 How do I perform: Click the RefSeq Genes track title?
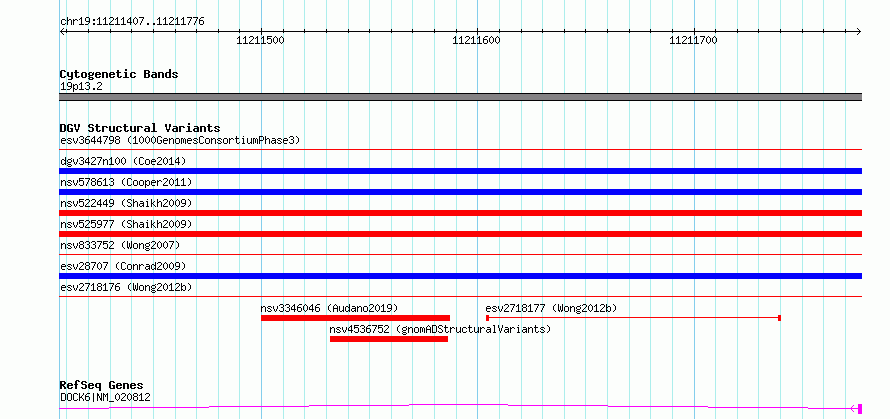pyautogui.click(x=102, y=386)
